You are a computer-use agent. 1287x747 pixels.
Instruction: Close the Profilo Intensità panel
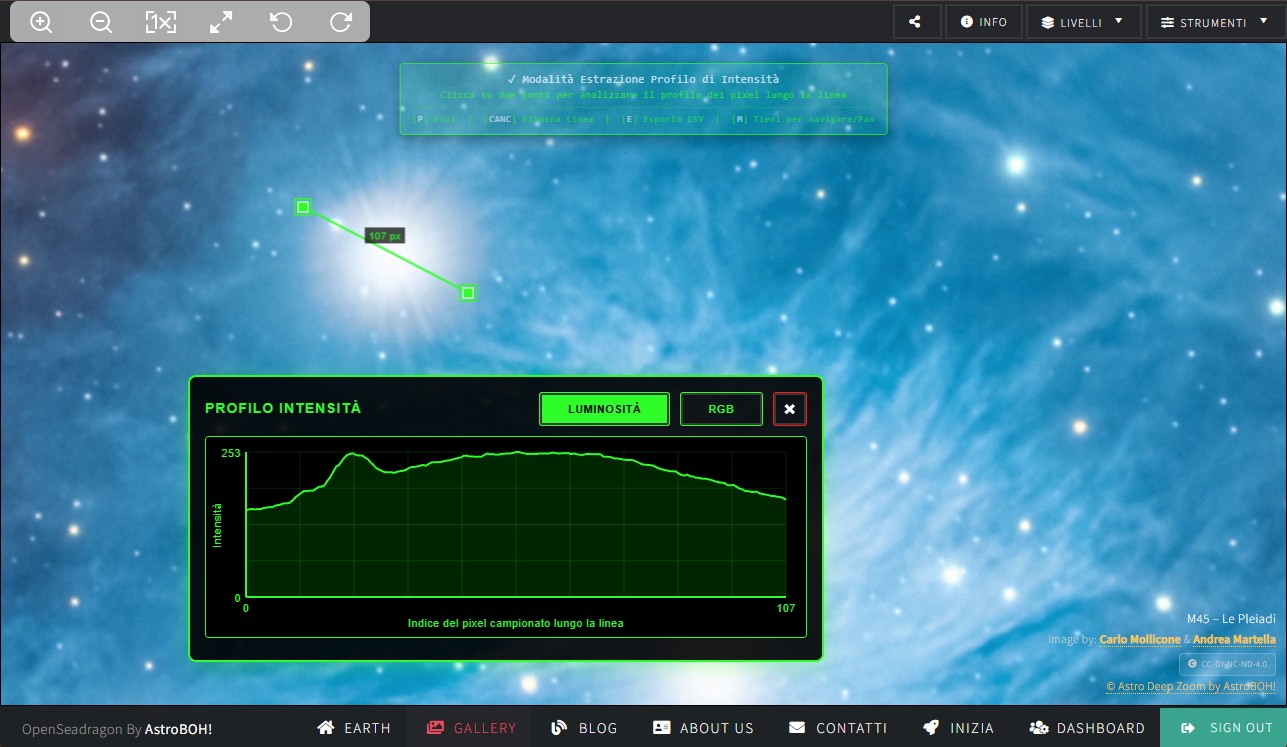point(789,409)
